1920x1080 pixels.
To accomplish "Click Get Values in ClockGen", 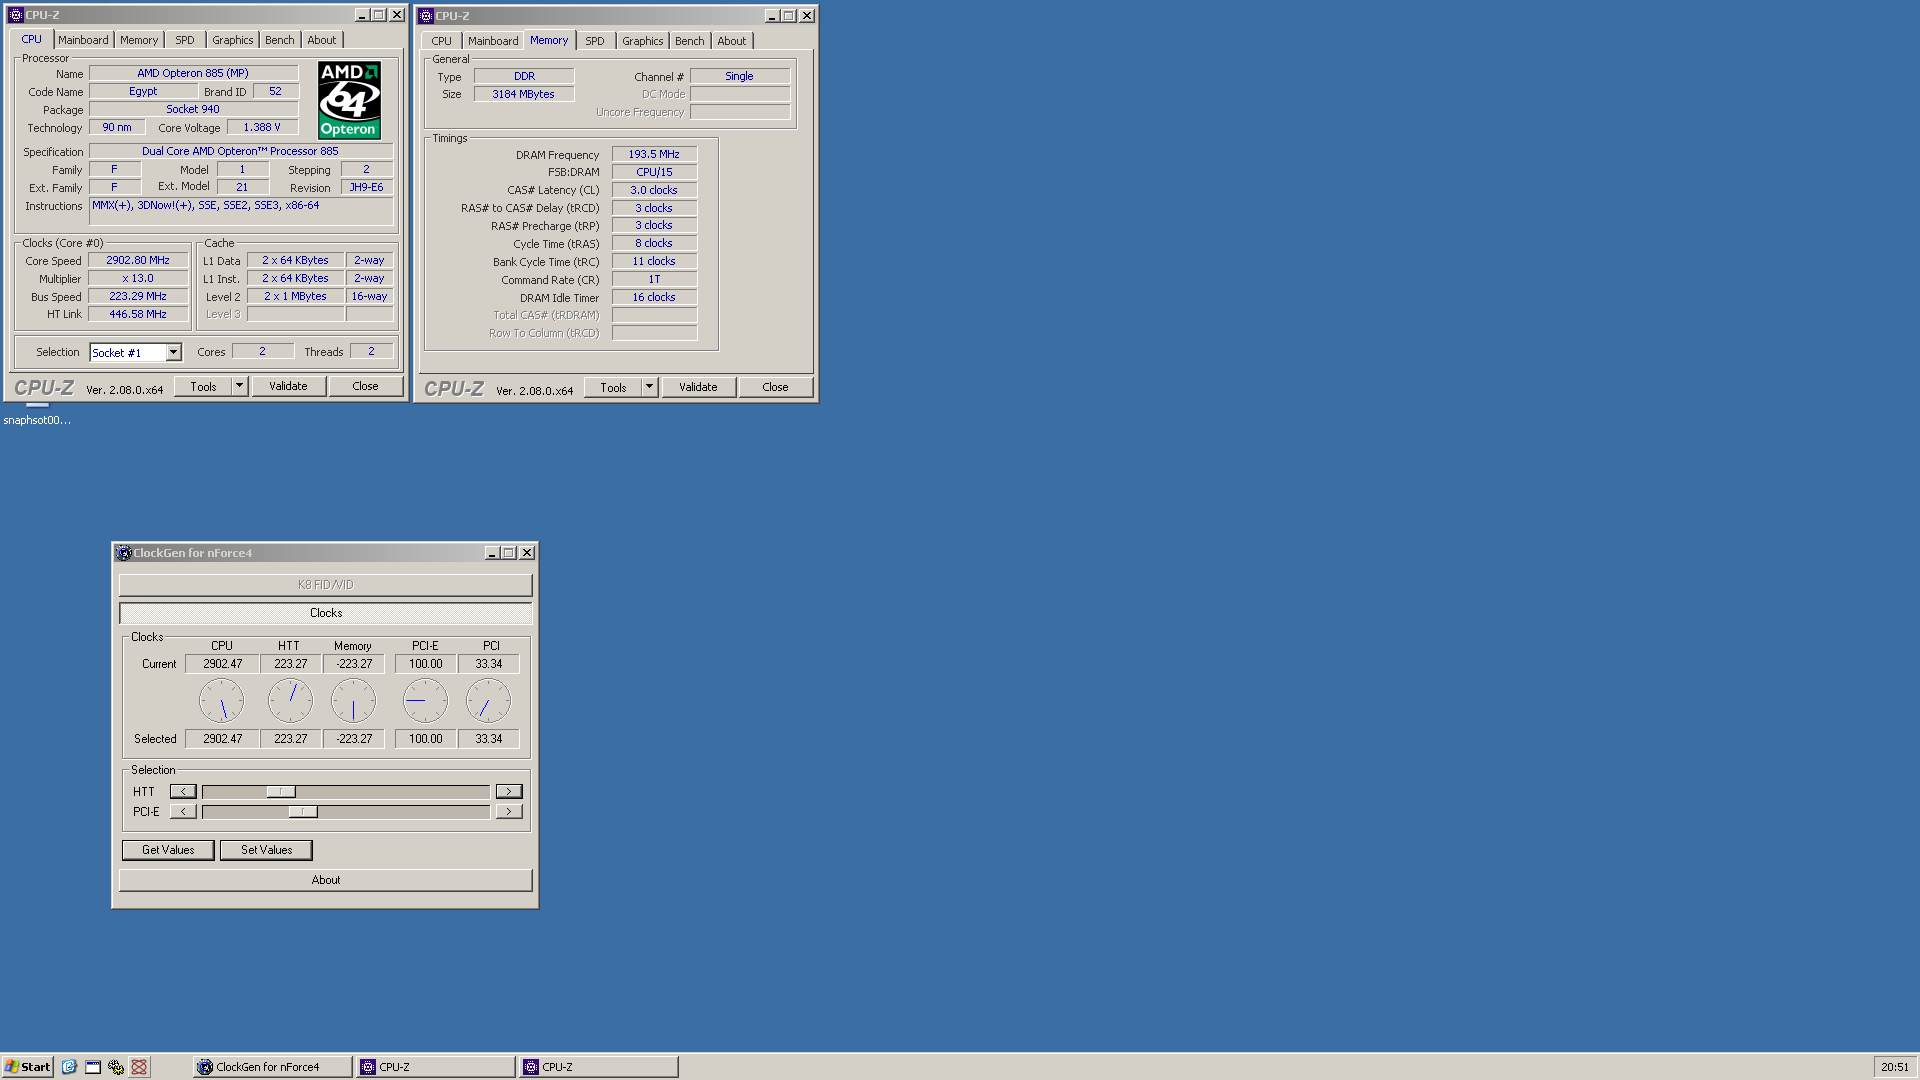I will pos(168,850).
